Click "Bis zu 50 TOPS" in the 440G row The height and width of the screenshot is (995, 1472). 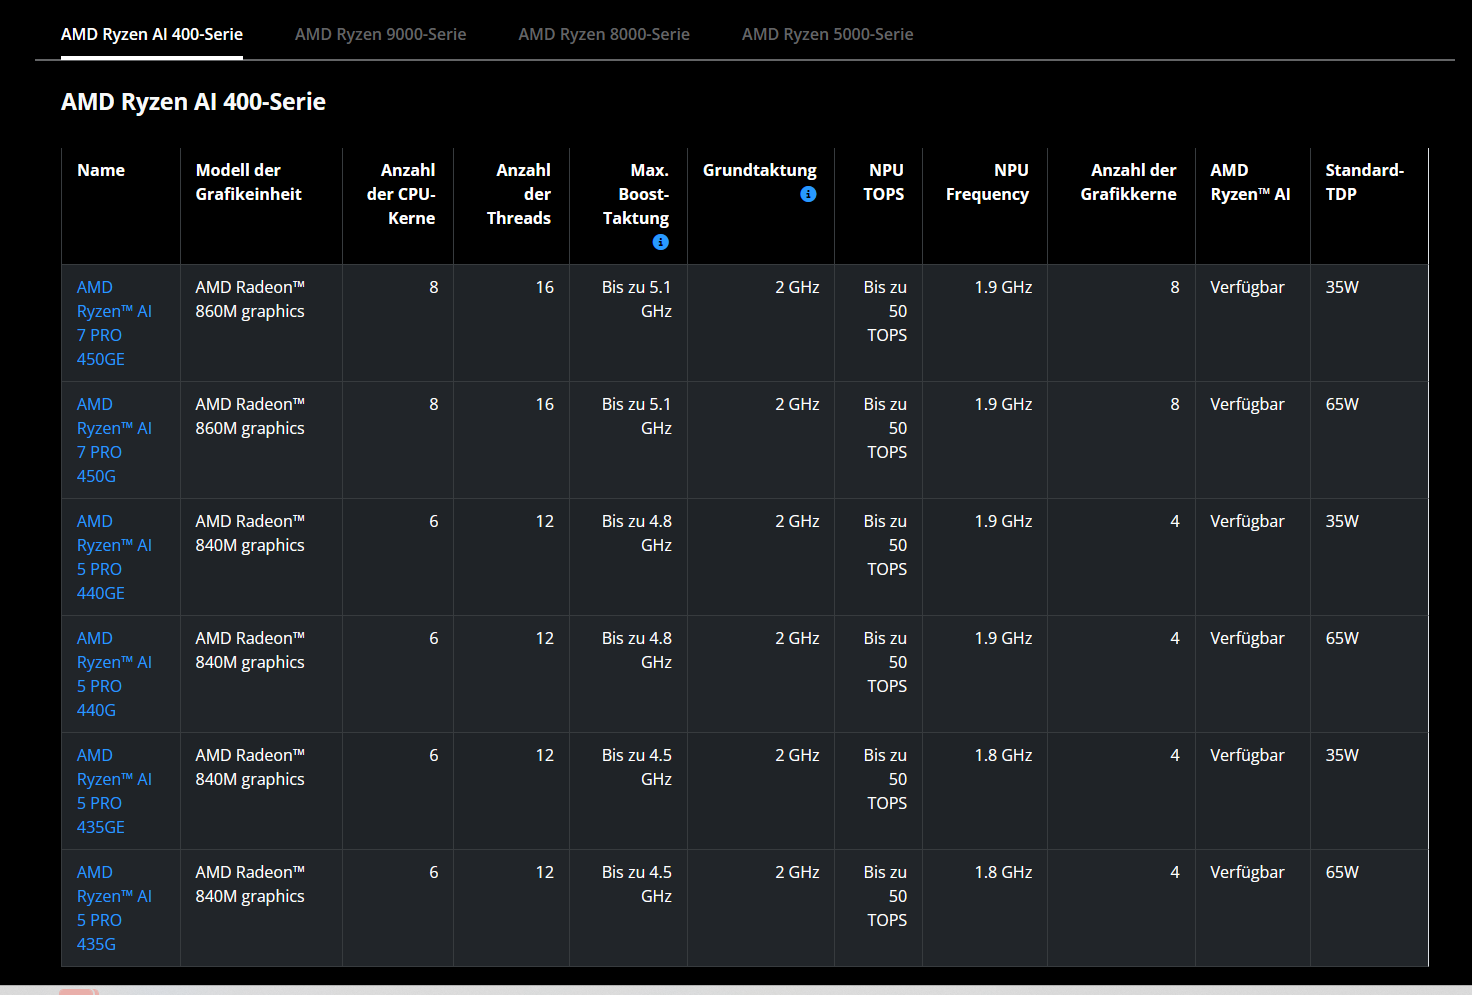(886, 662)
